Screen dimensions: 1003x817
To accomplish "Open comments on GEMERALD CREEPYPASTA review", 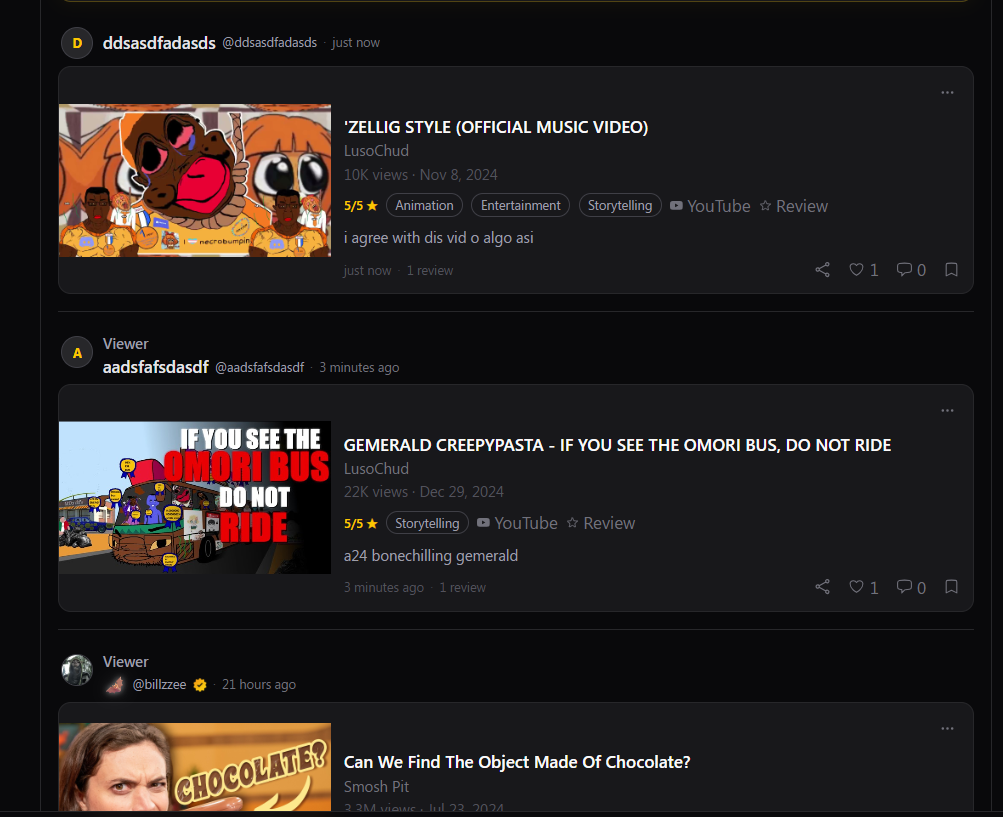I will tap(911, 587).
